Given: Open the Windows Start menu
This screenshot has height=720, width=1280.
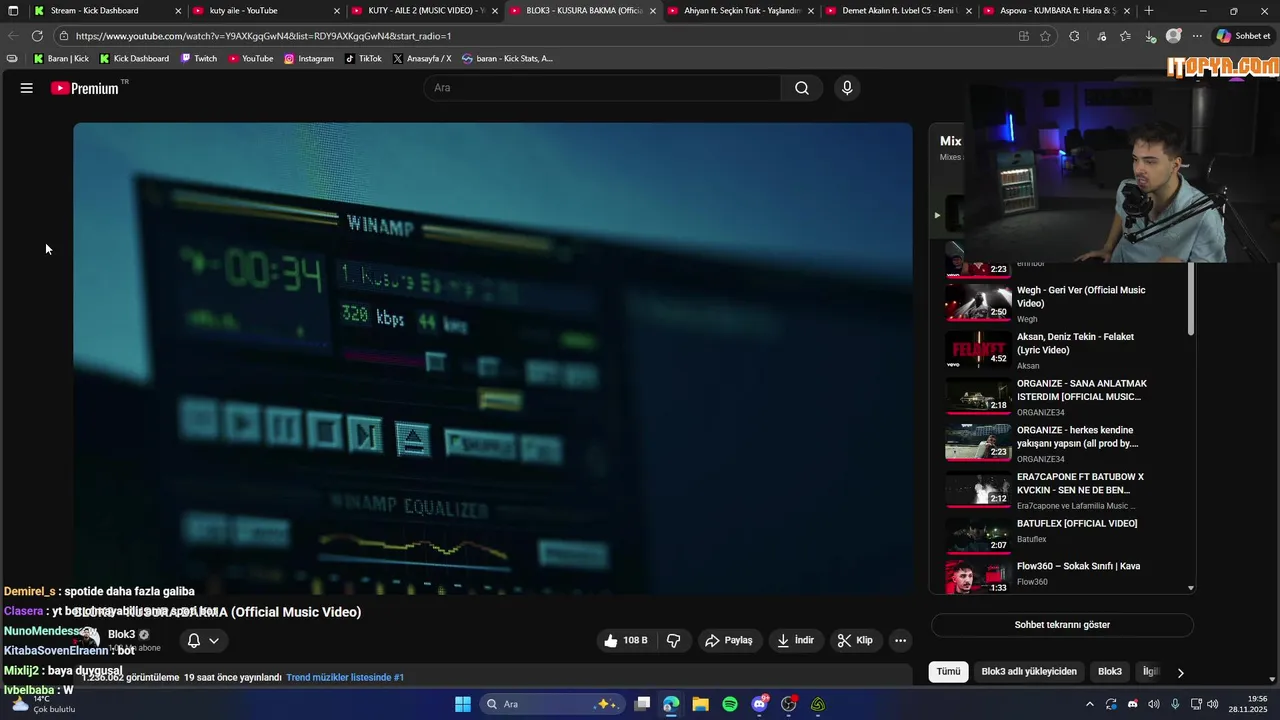Looking at the screenshot, I should pos(463,704).
